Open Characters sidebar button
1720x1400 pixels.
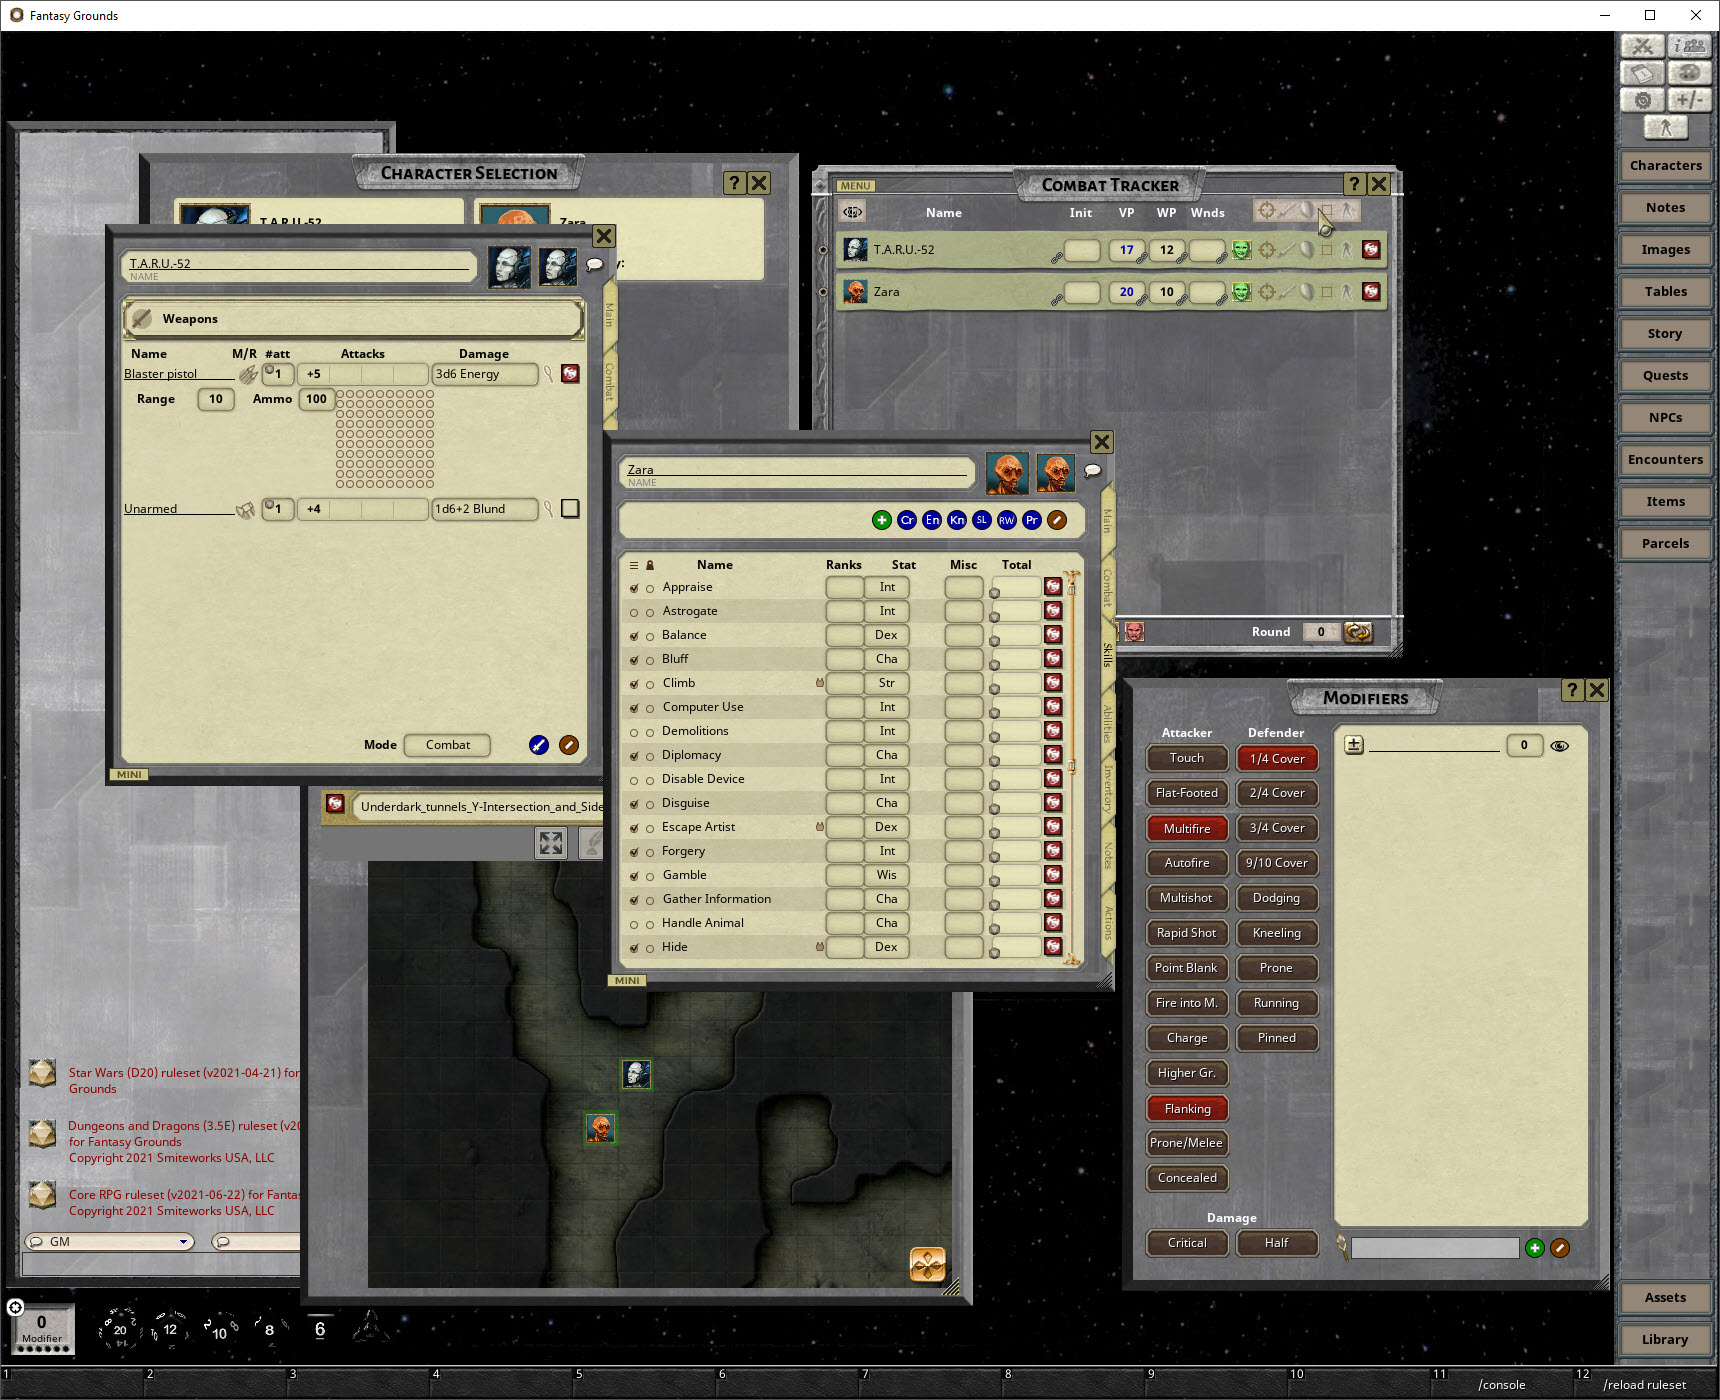pos(1665,166)
